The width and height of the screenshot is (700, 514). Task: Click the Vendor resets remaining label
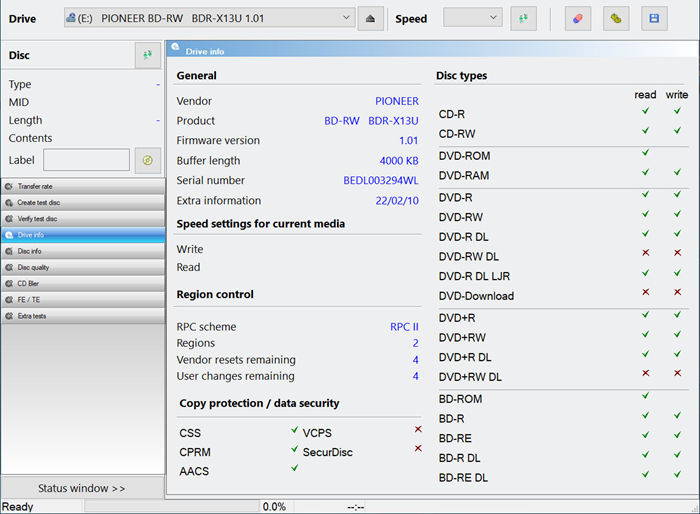point(236,360)
